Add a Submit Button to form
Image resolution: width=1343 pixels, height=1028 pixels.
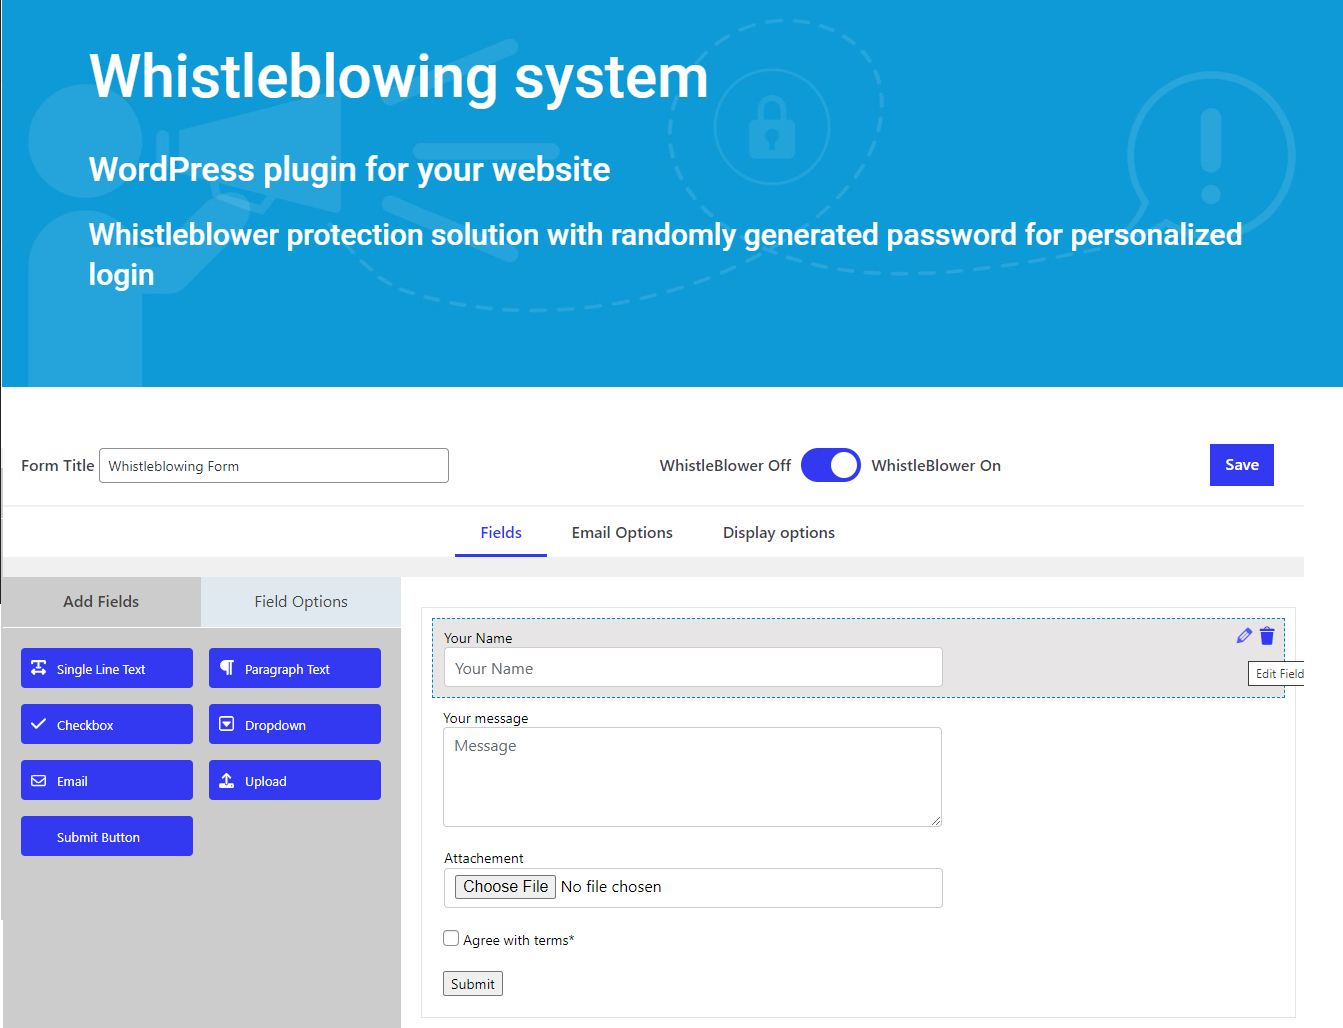coord(107,836)
